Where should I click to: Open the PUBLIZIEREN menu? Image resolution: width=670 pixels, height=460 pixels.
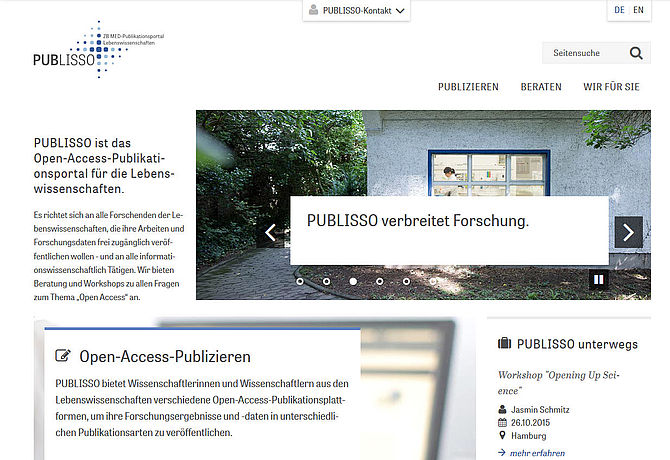[468, 87]
